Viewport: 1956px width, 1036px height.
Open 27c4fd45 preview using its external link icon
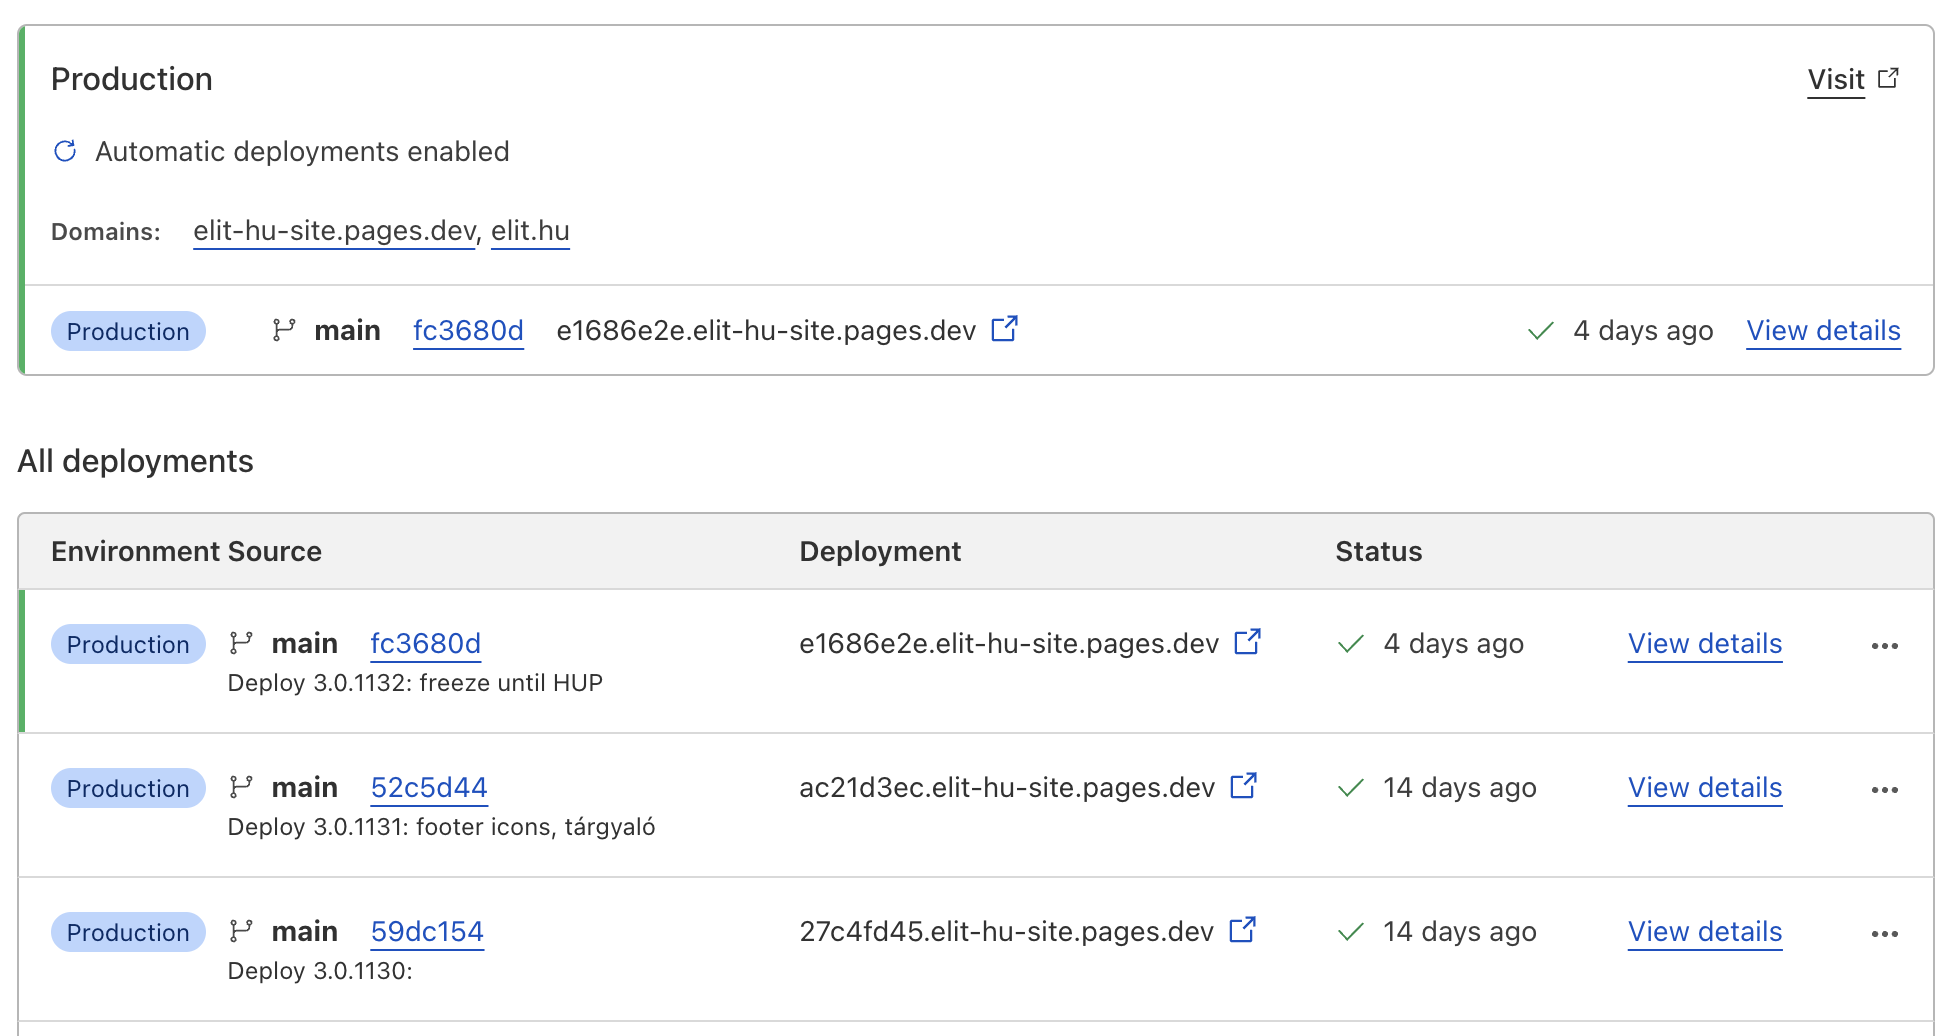click(x=1241, y=930)
